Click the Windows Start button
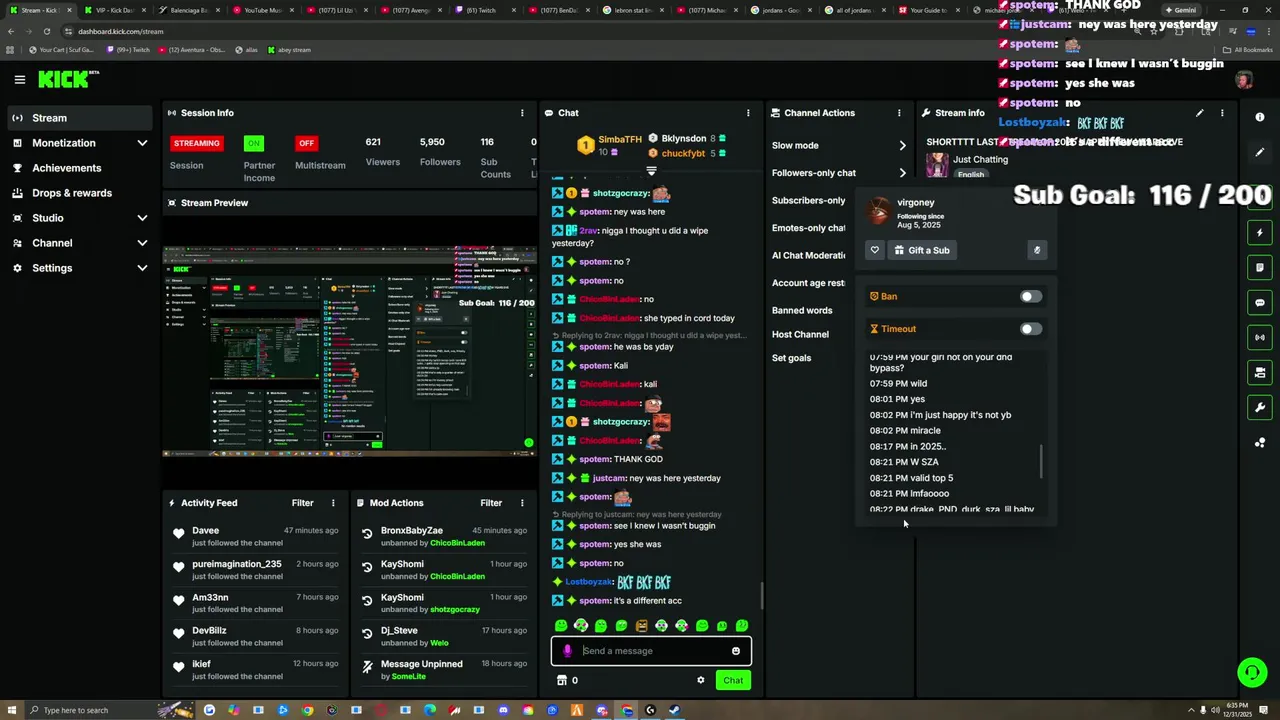The image size is (1280, 720). pos(12,711)
